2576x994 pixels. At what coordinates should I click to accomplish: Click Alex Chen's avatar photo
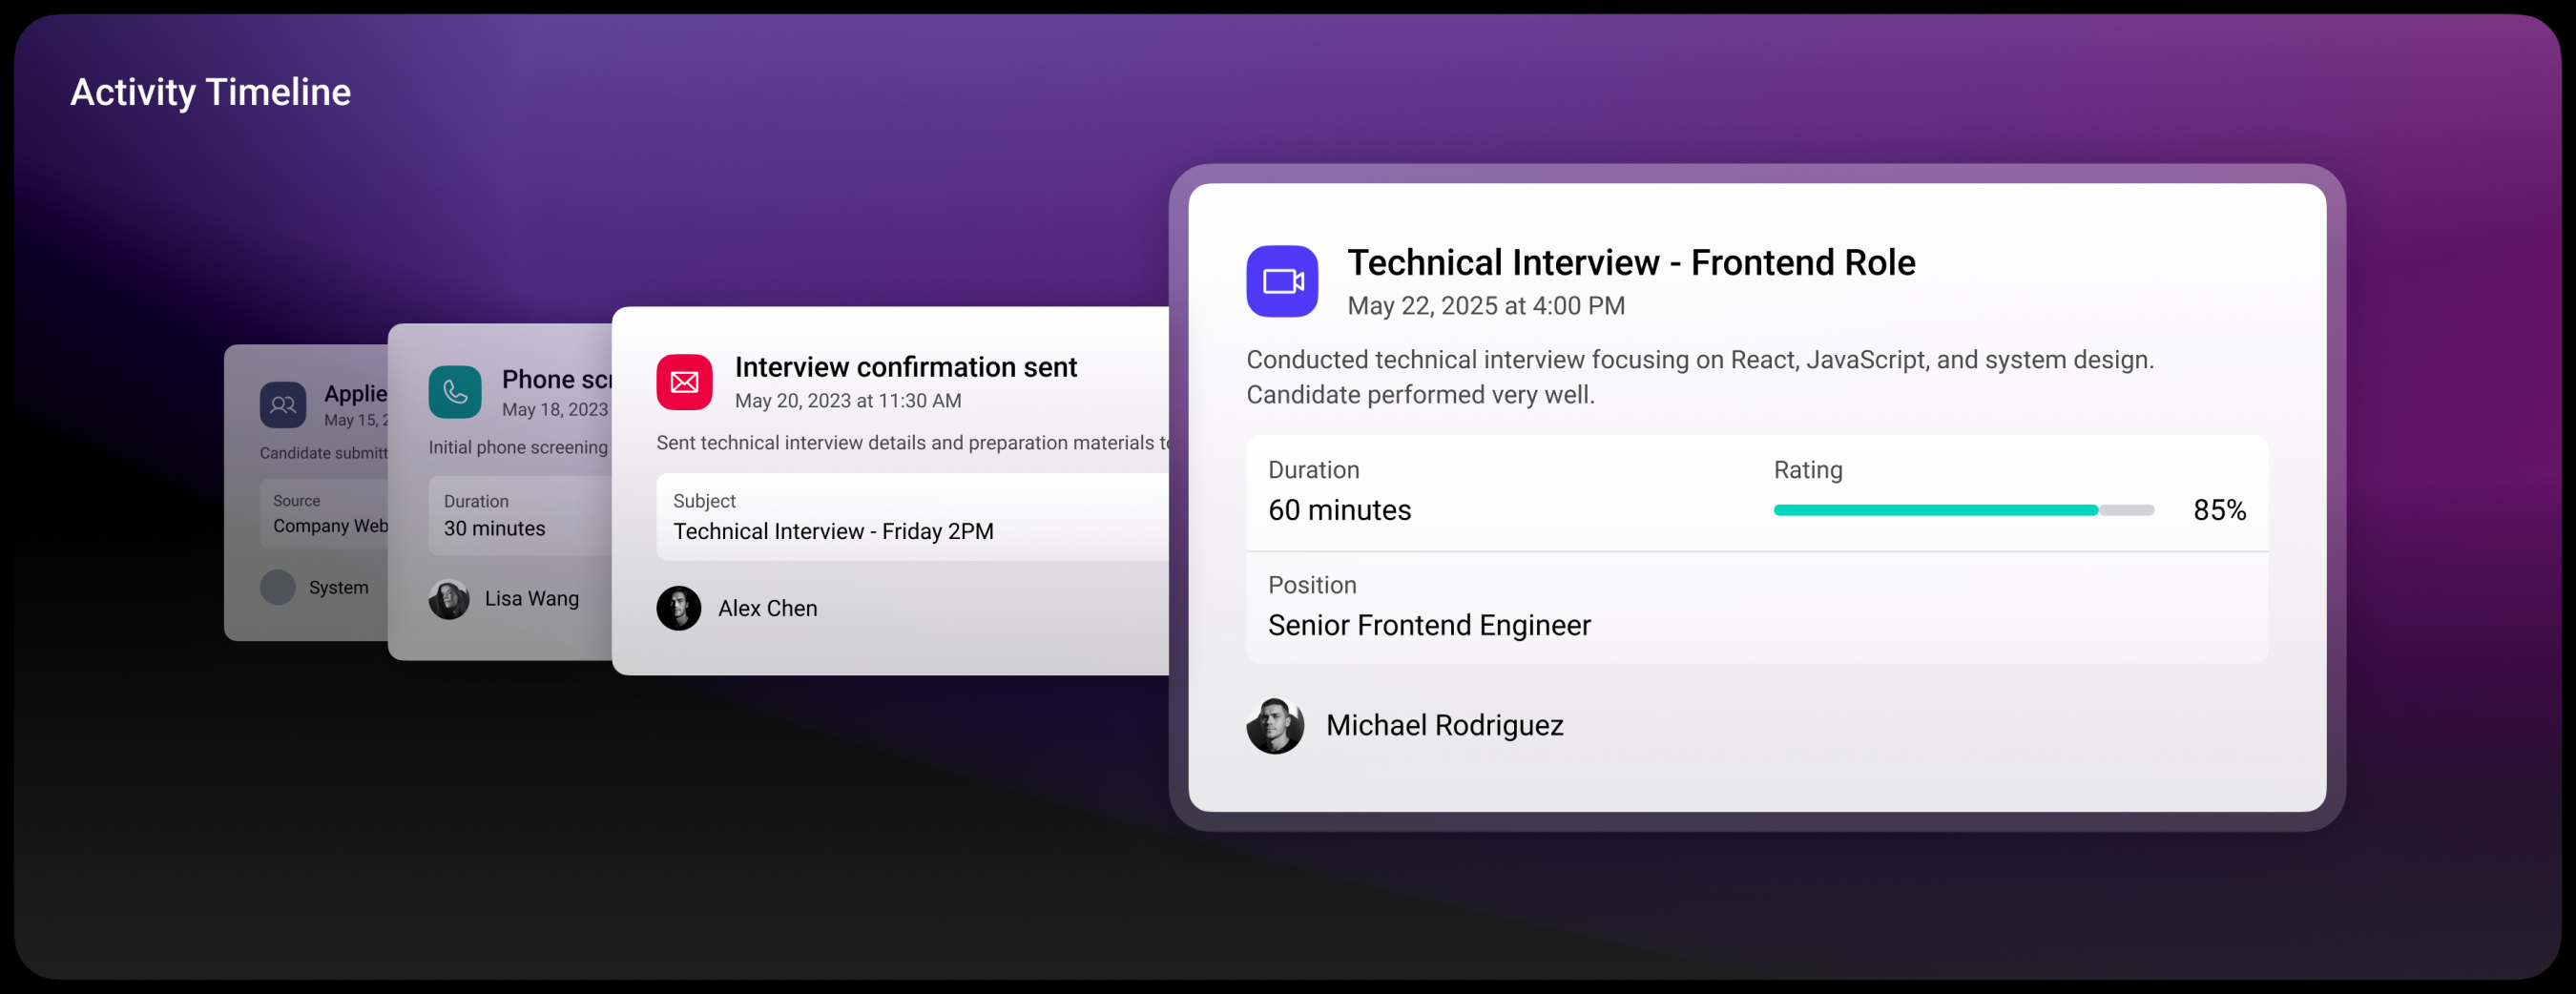pos(678,608)
